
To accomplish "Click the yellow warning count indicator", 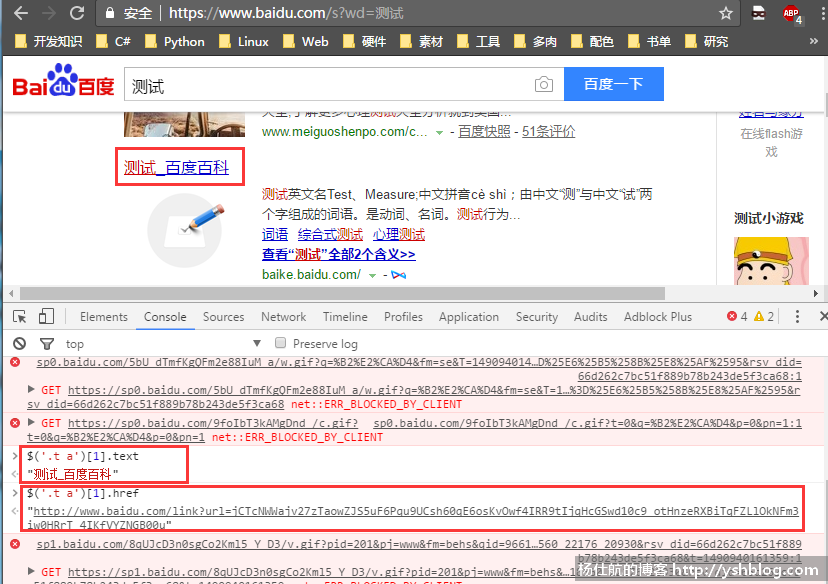I will [x=764, y=316].
